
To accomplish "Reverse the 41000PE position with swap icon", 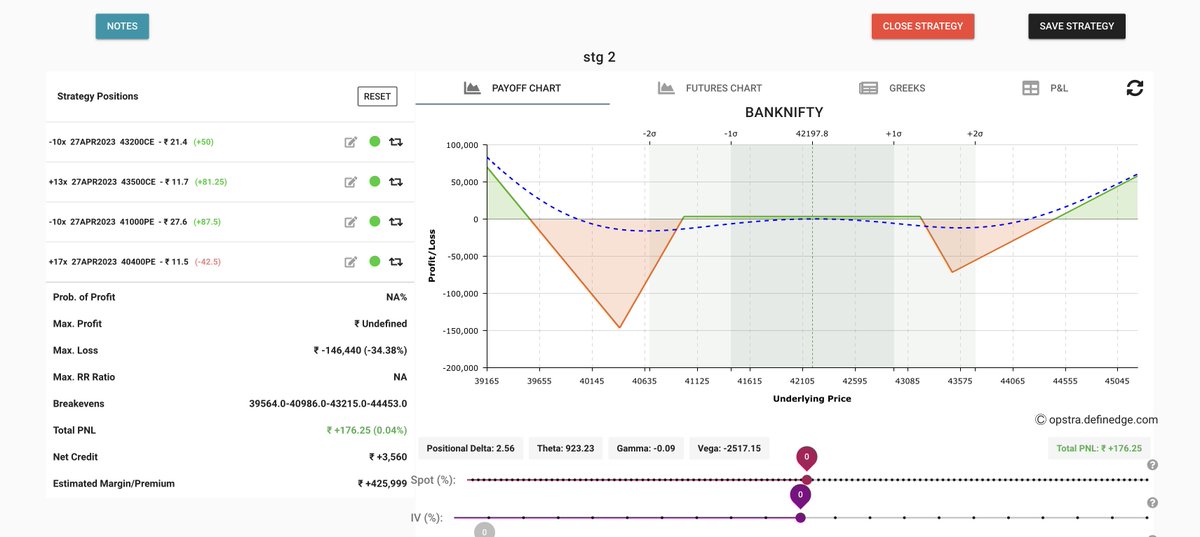I will click(x=396, y=222).
